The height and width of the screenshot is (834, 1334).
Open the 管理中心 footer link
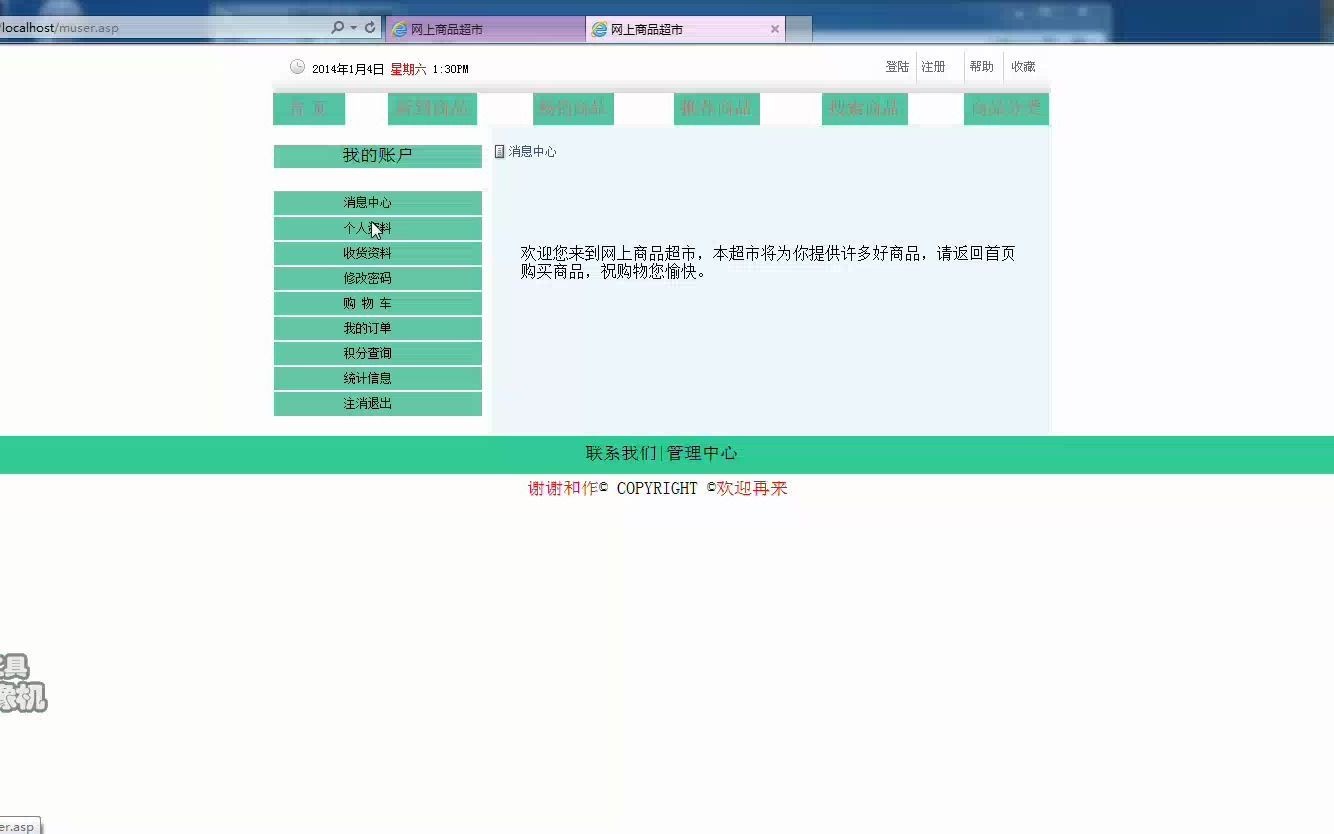point(702,453)
